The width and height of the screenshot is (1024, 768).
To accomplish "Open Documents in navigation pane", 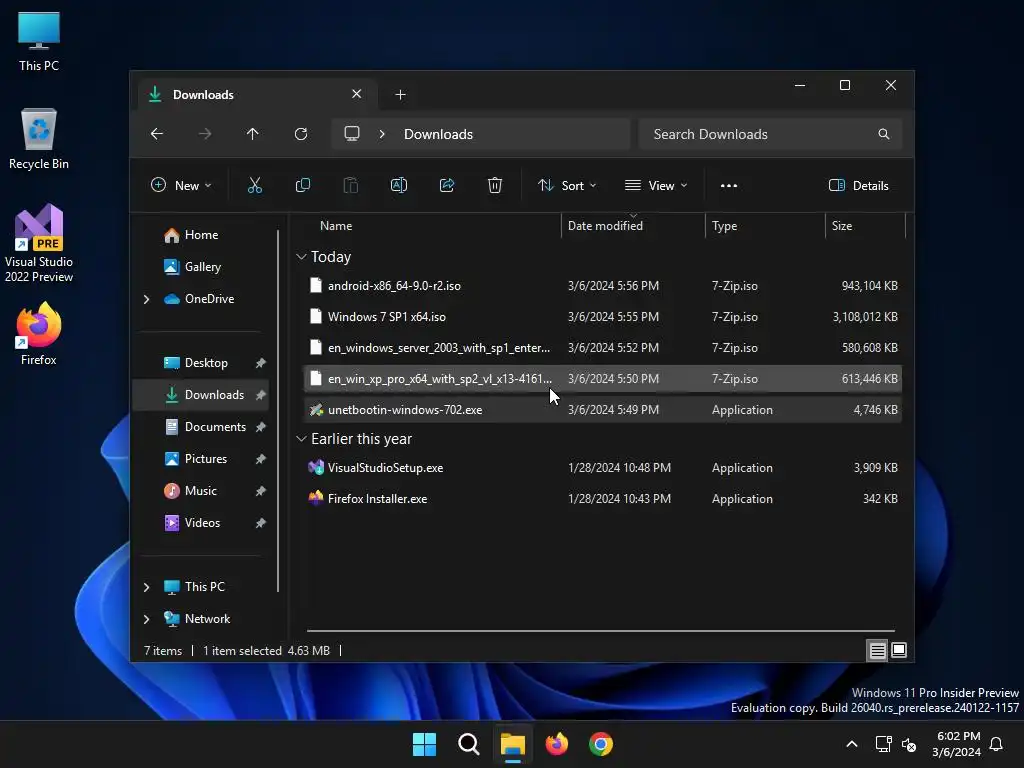I will point(215,427).
